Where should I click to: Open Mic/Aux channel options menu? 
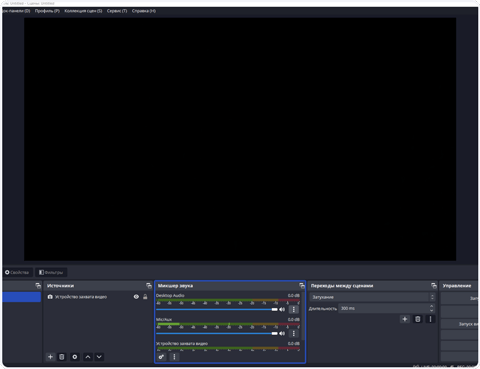click(294, 333)
